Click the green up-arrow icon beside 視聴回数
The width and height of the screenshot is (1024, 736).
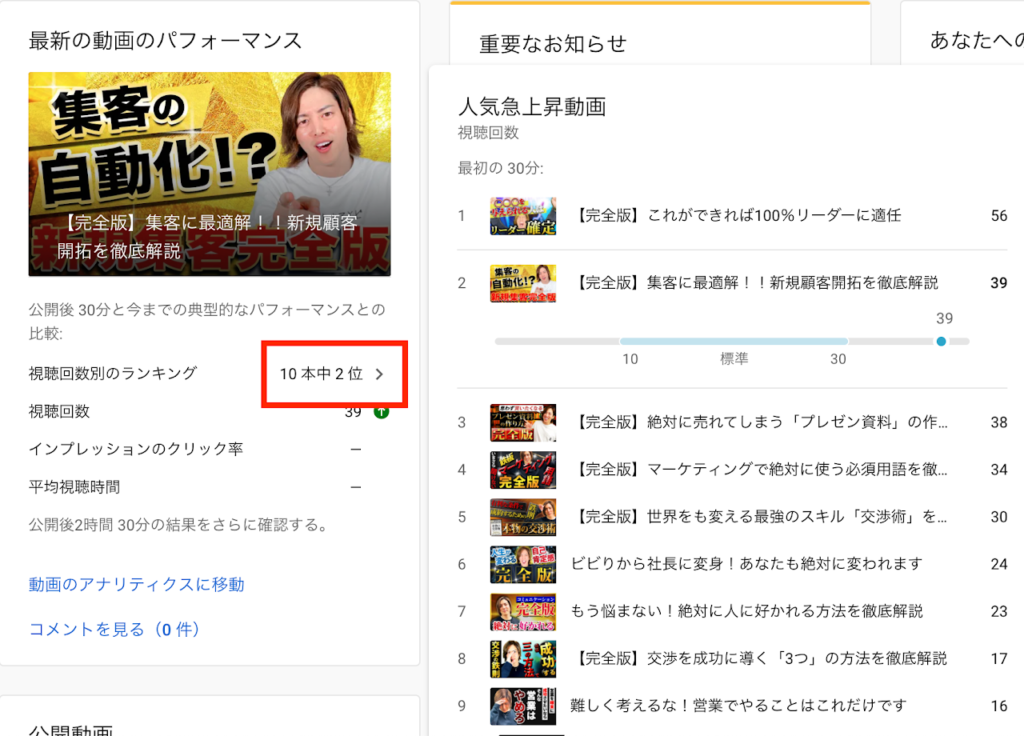[x=380, y=411]
